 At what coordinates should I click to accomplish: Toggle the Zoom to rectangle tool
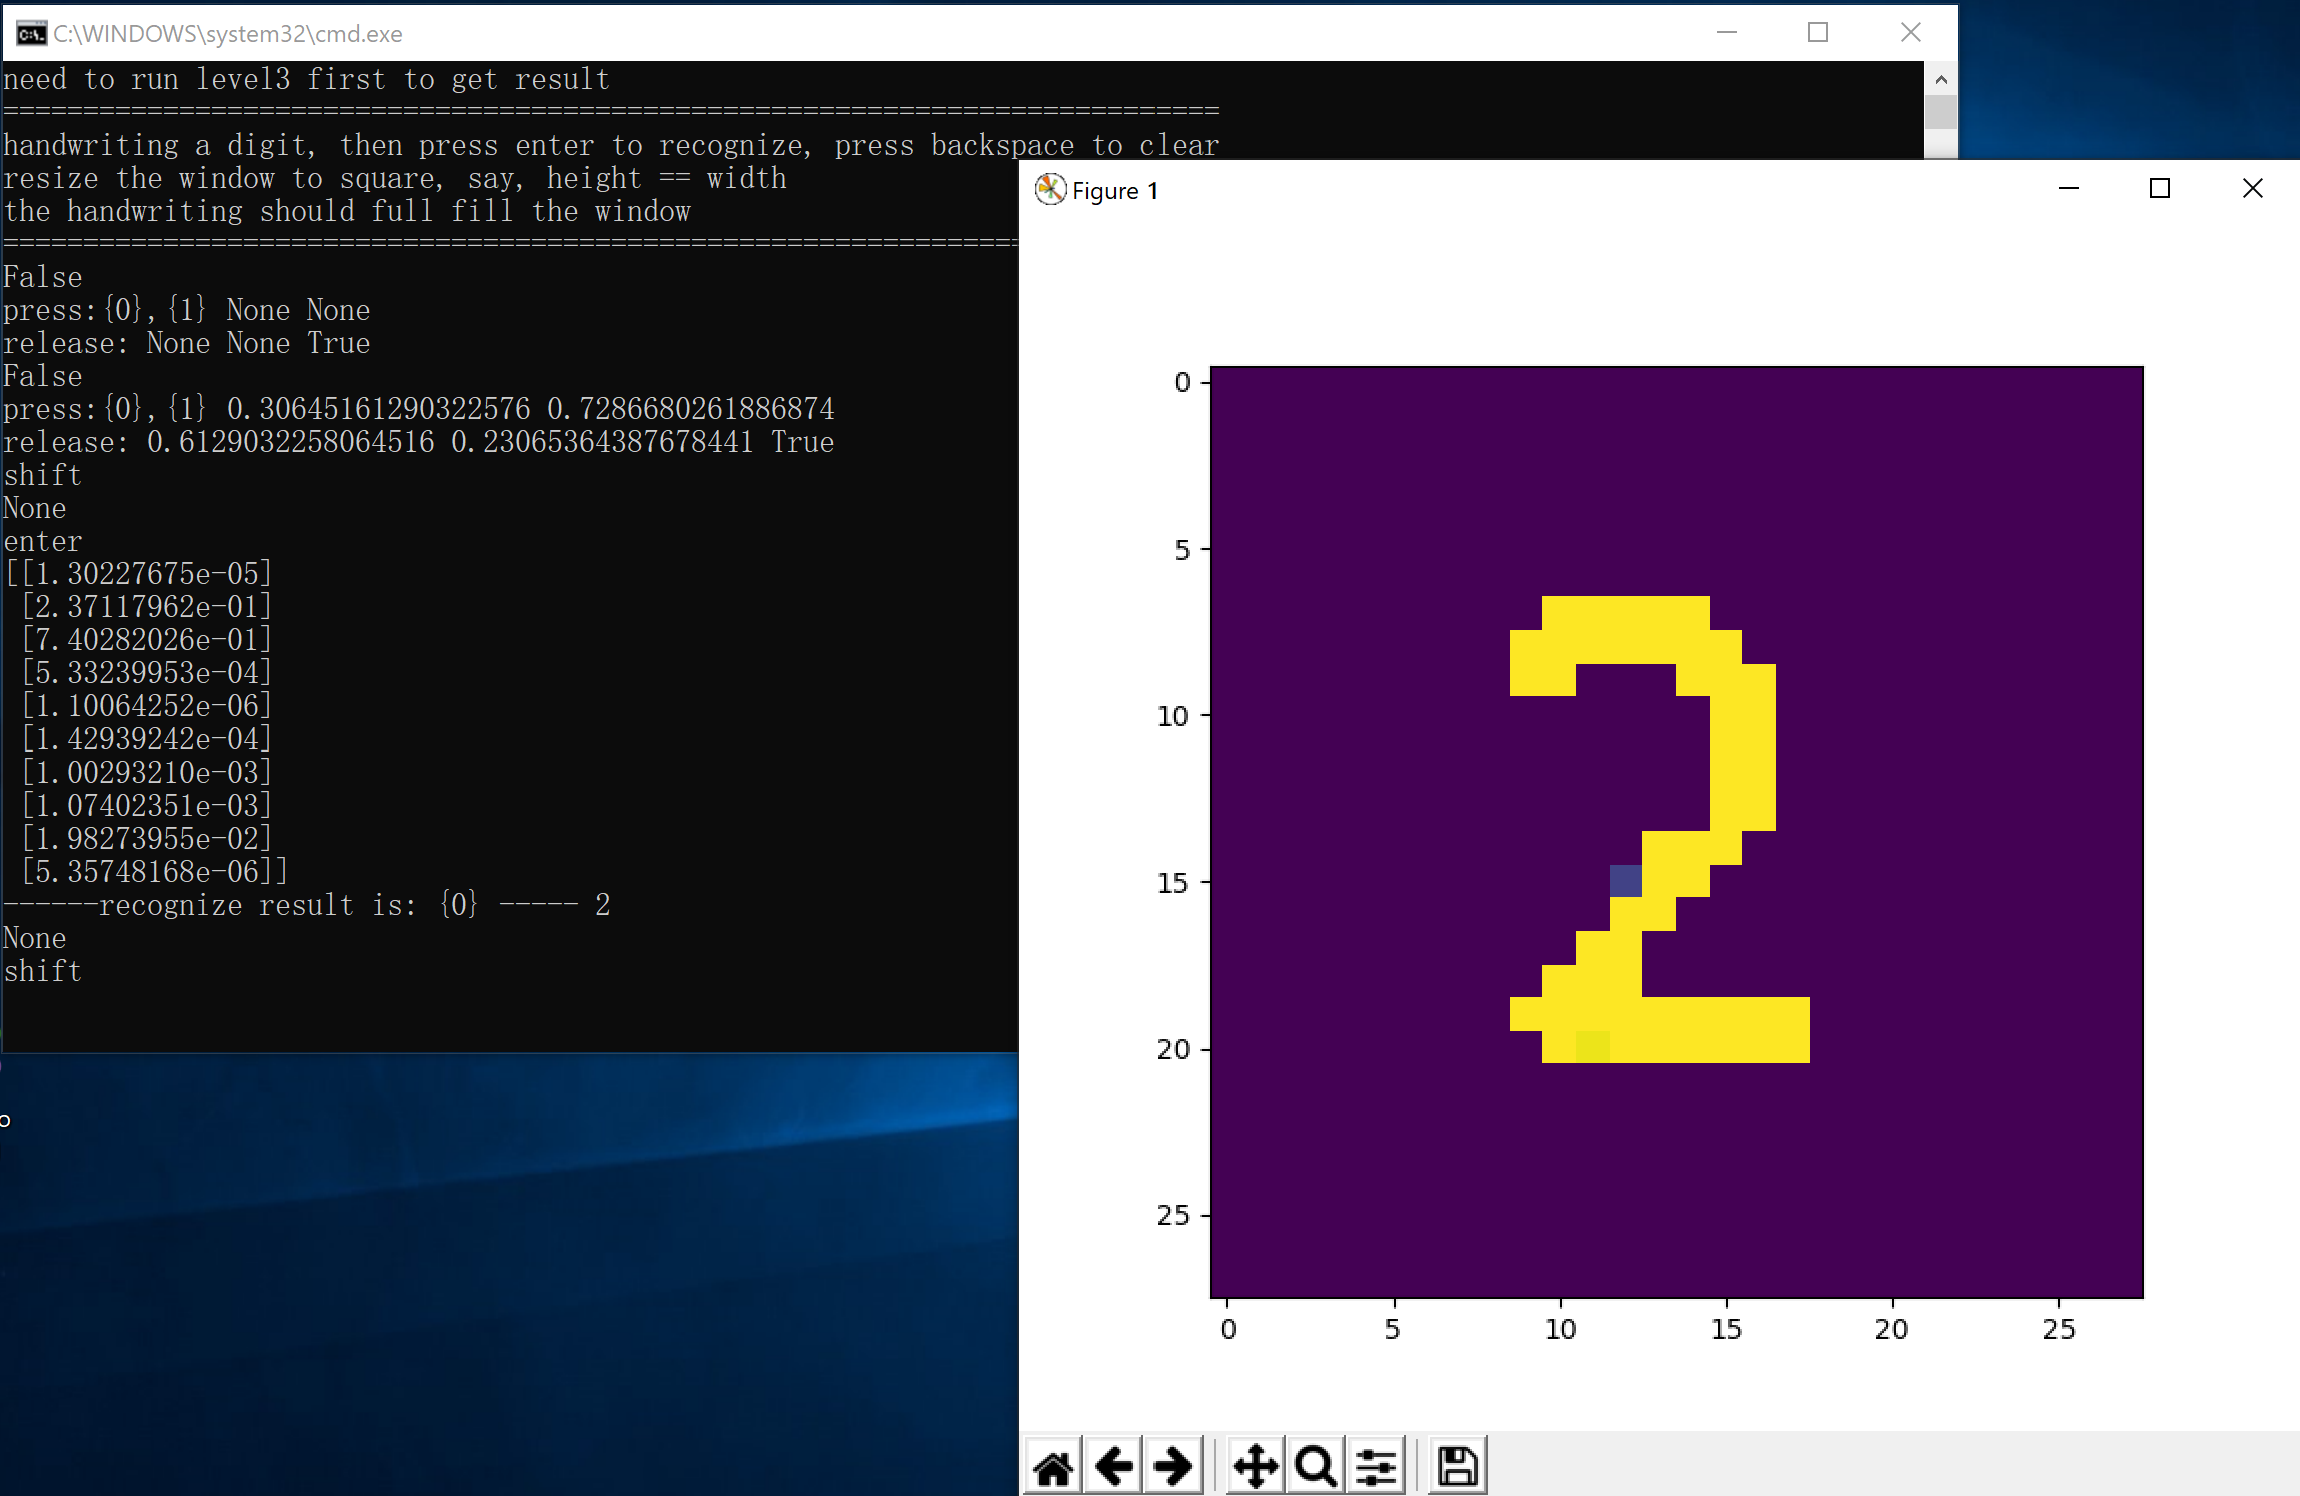pos(1315,1467)
